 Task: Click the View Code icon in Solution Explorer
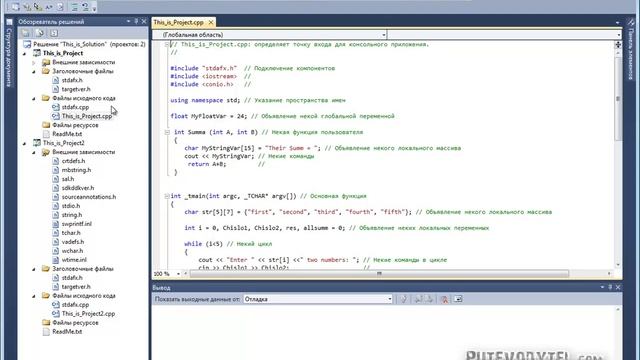click(x=54, y=33)
